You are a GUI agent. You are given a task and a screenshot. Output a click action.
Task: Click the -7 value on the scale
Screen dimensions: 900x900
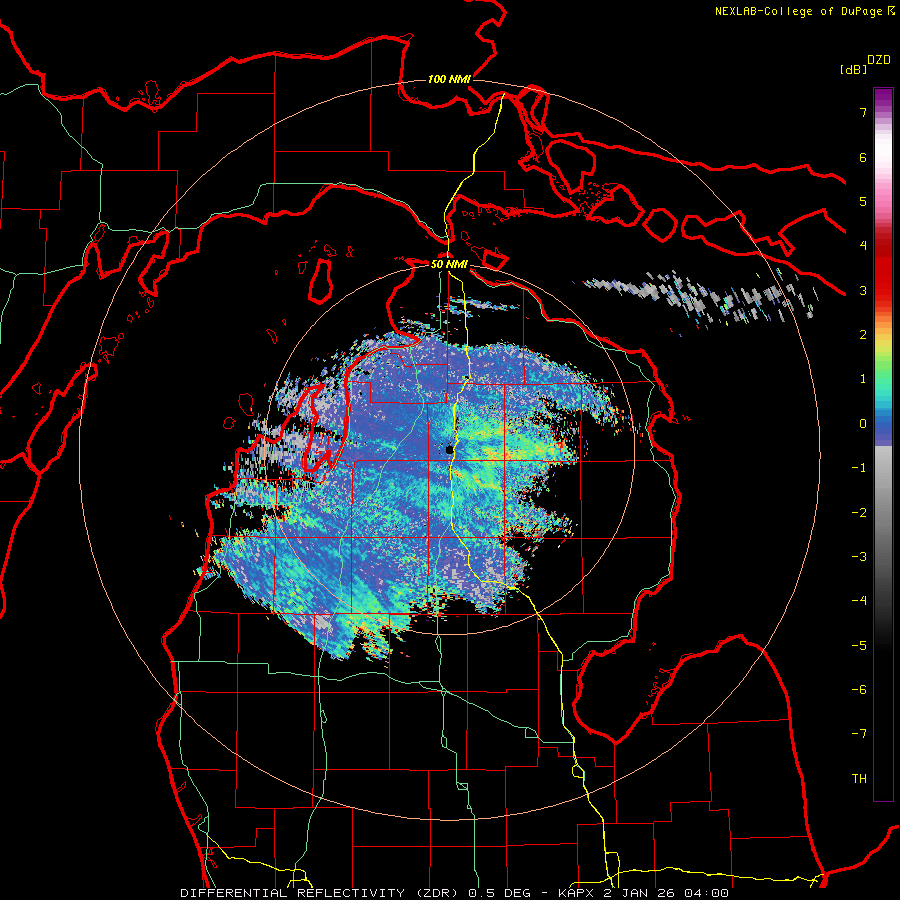click(x=859, y=734)
